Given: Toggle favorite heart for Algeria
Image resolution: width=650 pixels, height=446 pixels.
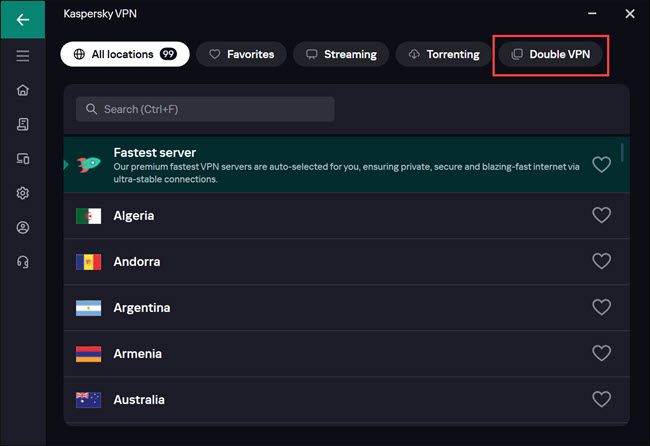Looking at the screenshot, I should coord(601,216).
